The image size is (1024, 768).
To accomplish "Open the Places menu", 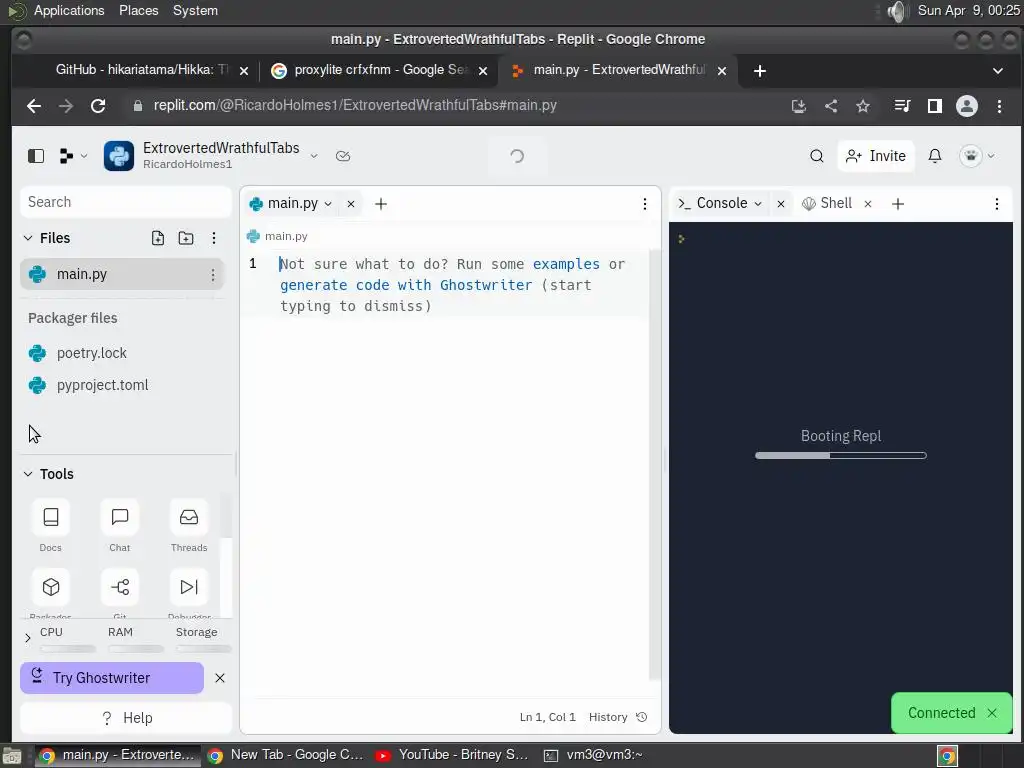I will coord(138,10).
